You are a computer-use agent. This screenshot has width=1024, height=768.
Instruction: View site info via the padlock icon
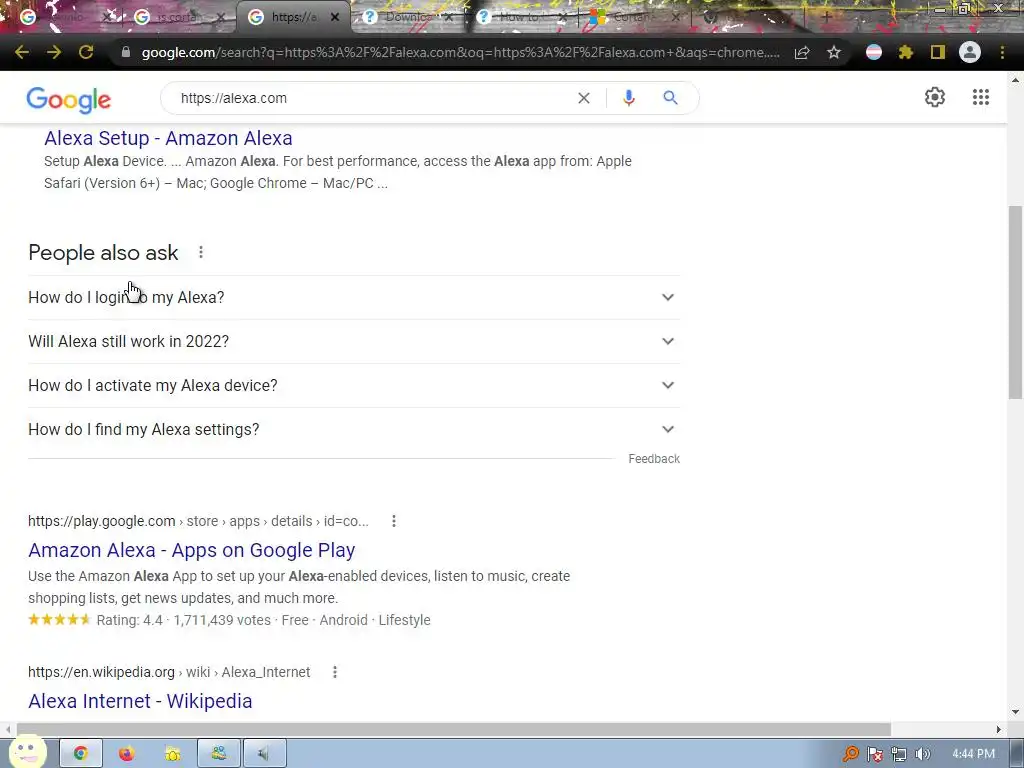126,52
